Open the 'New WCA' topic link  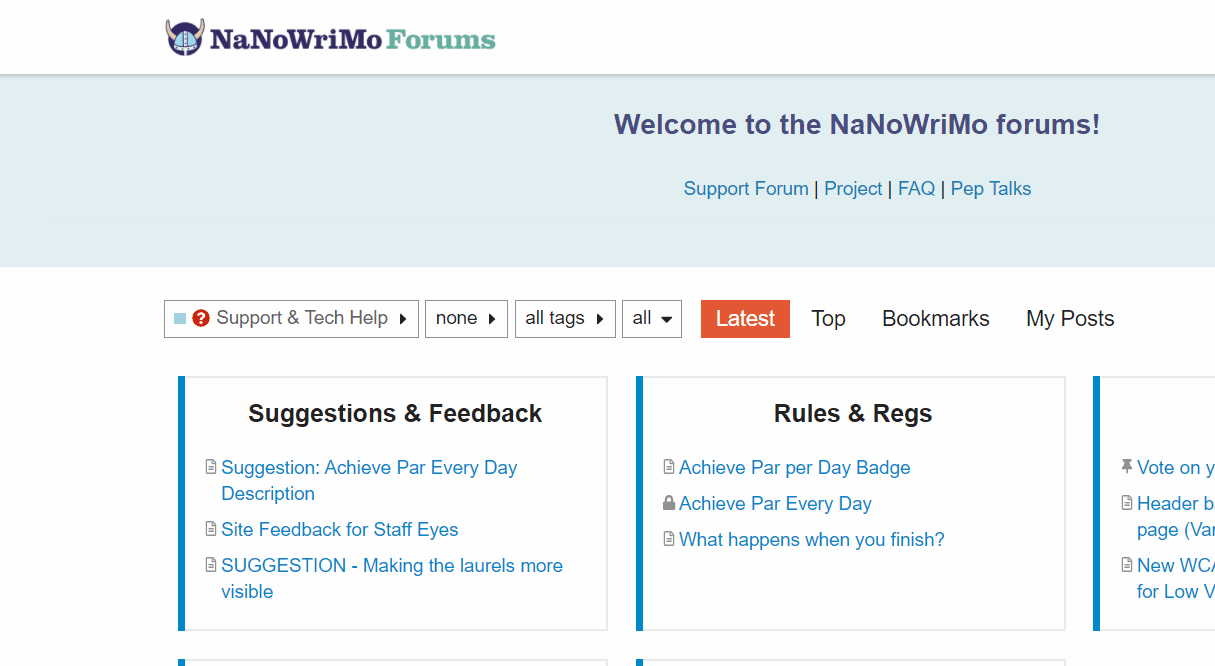point(1176,578)
